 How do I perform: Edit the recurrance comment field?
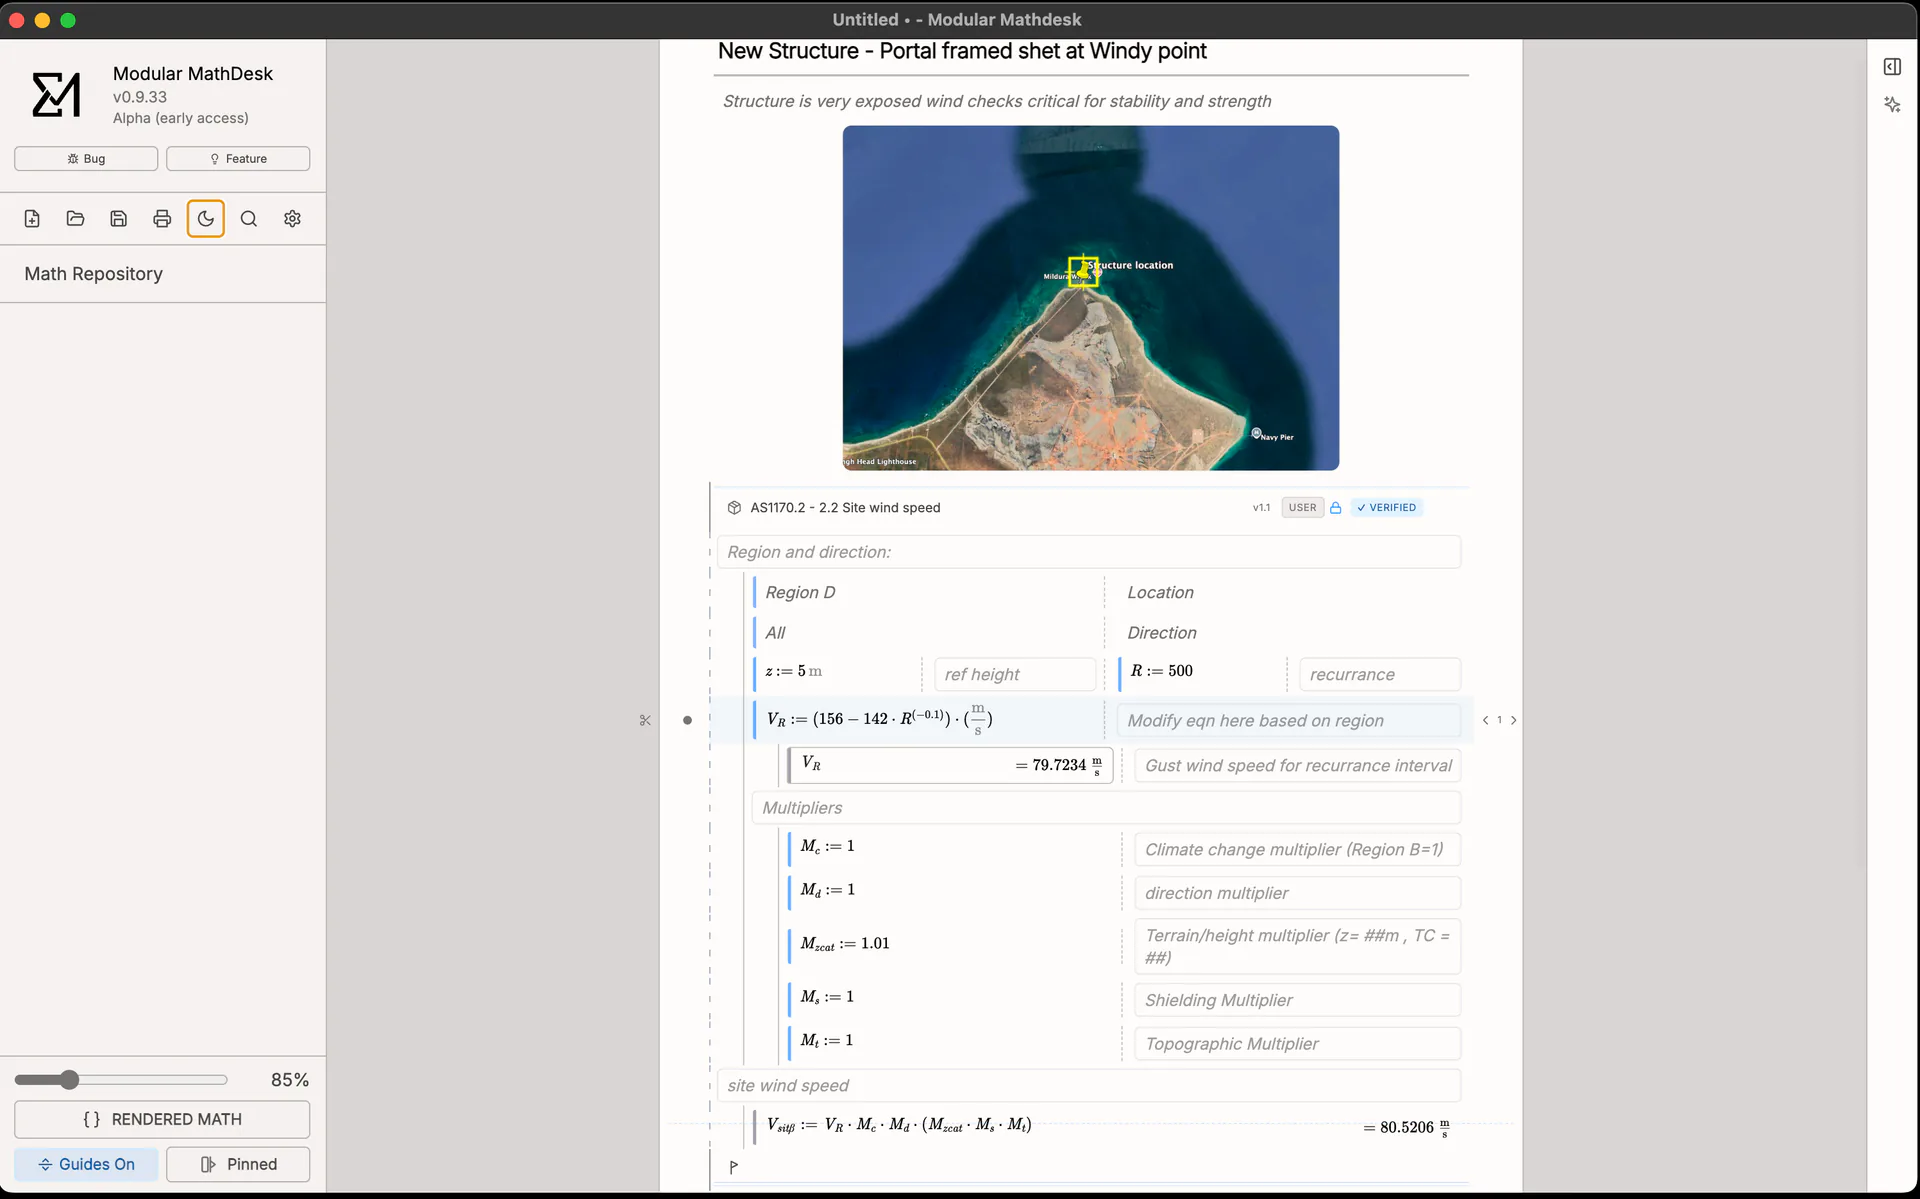pos(1380,675)
